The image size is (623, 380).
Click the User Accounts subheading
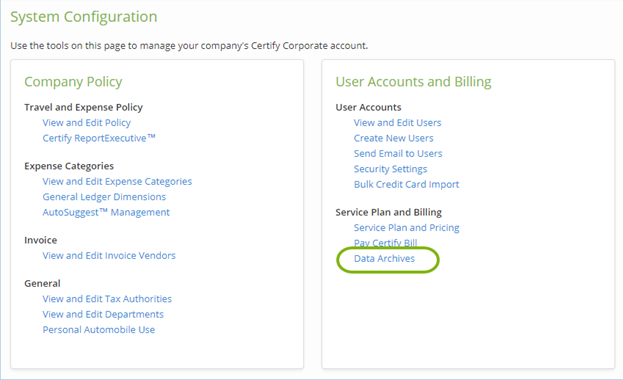pos(368,107)
